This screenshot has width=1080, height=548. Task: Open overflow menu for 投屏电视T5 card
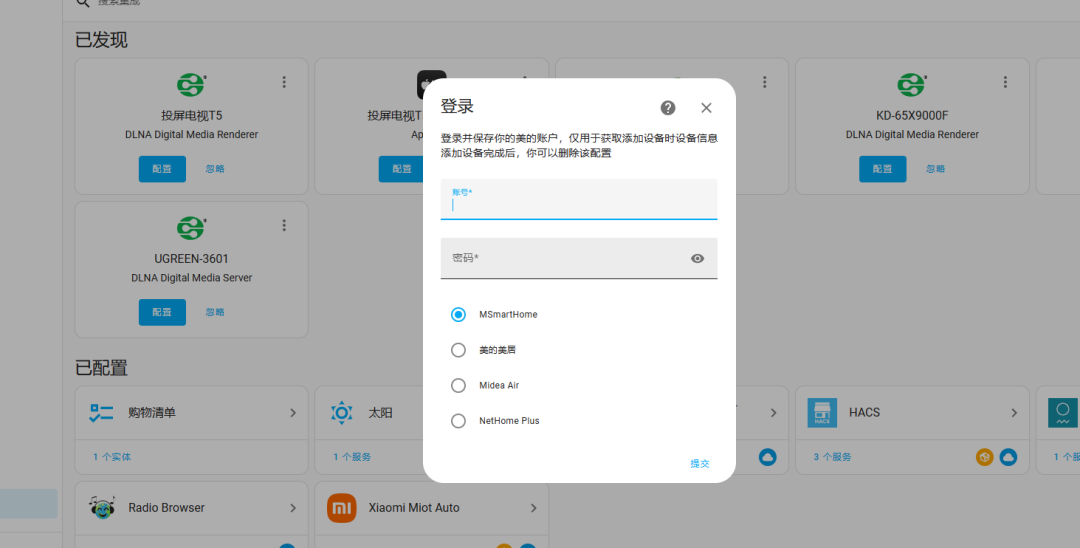[284, 82]
